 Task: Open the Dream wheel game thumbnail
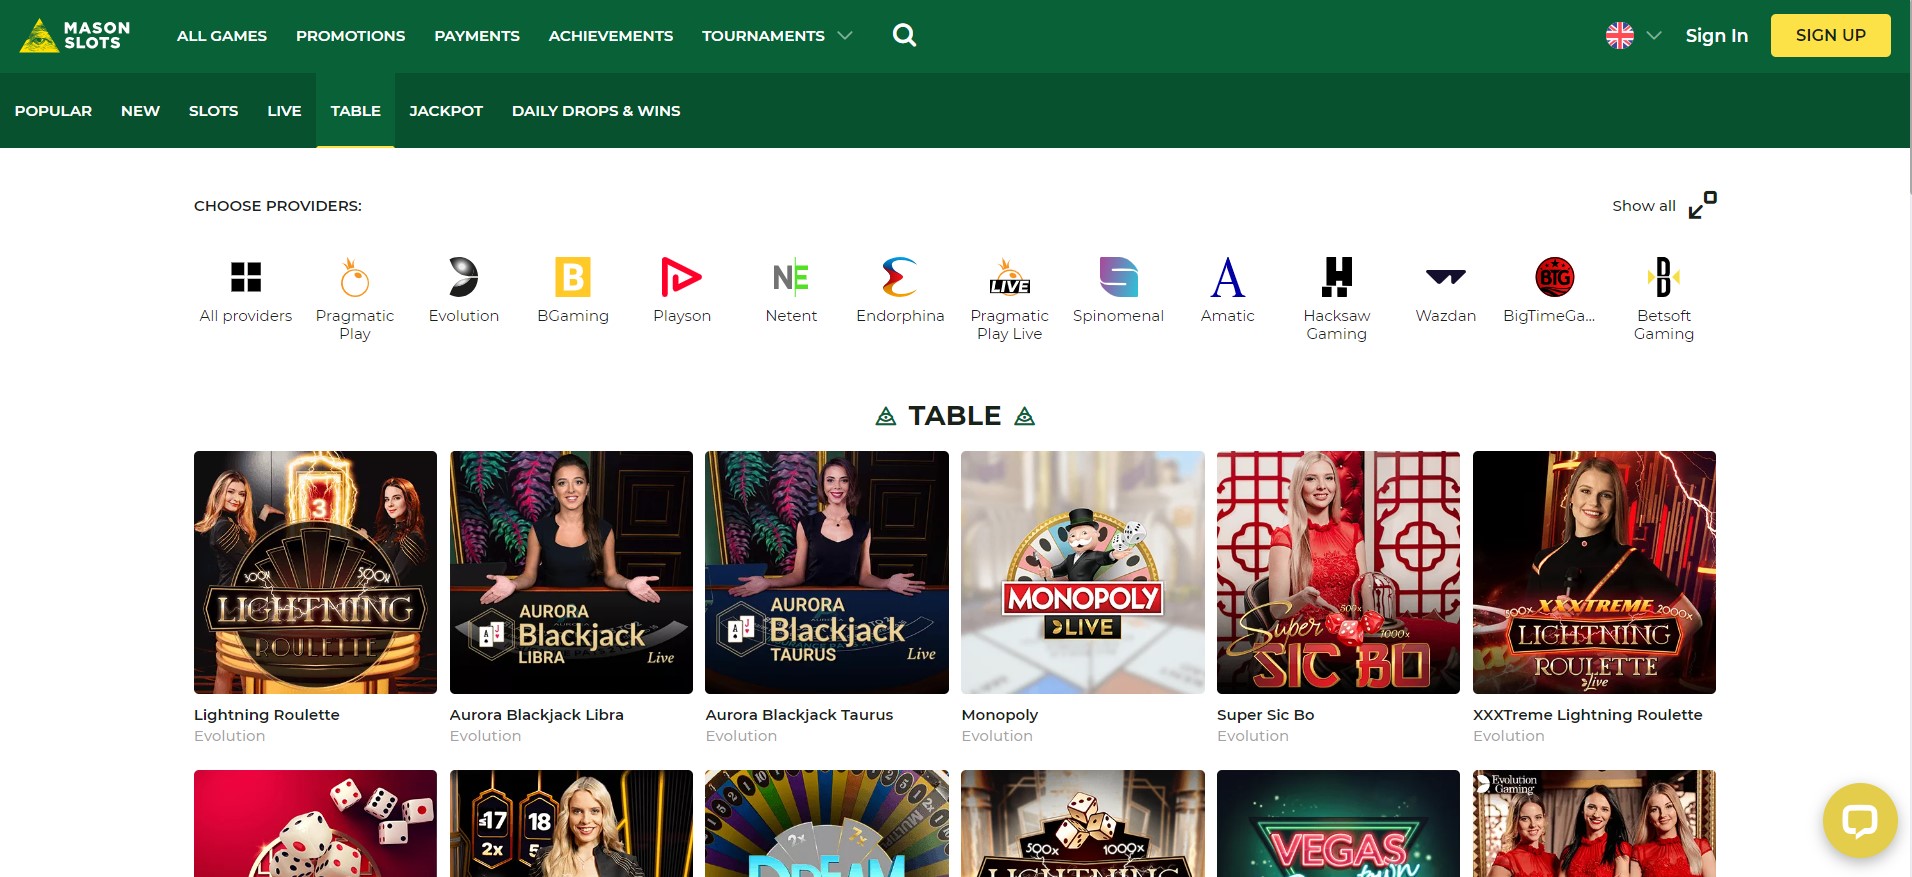coord(827,823)
